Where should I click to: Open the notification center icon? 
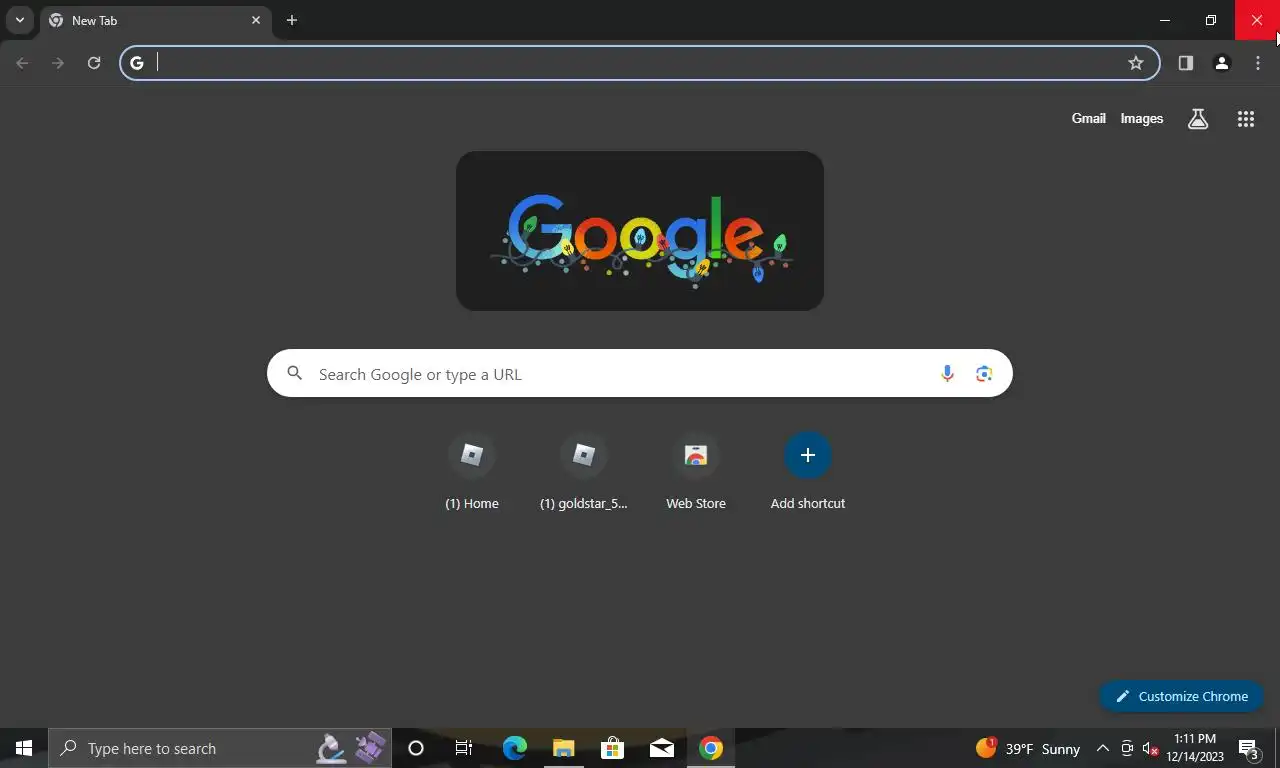[x=1248, y=748]
